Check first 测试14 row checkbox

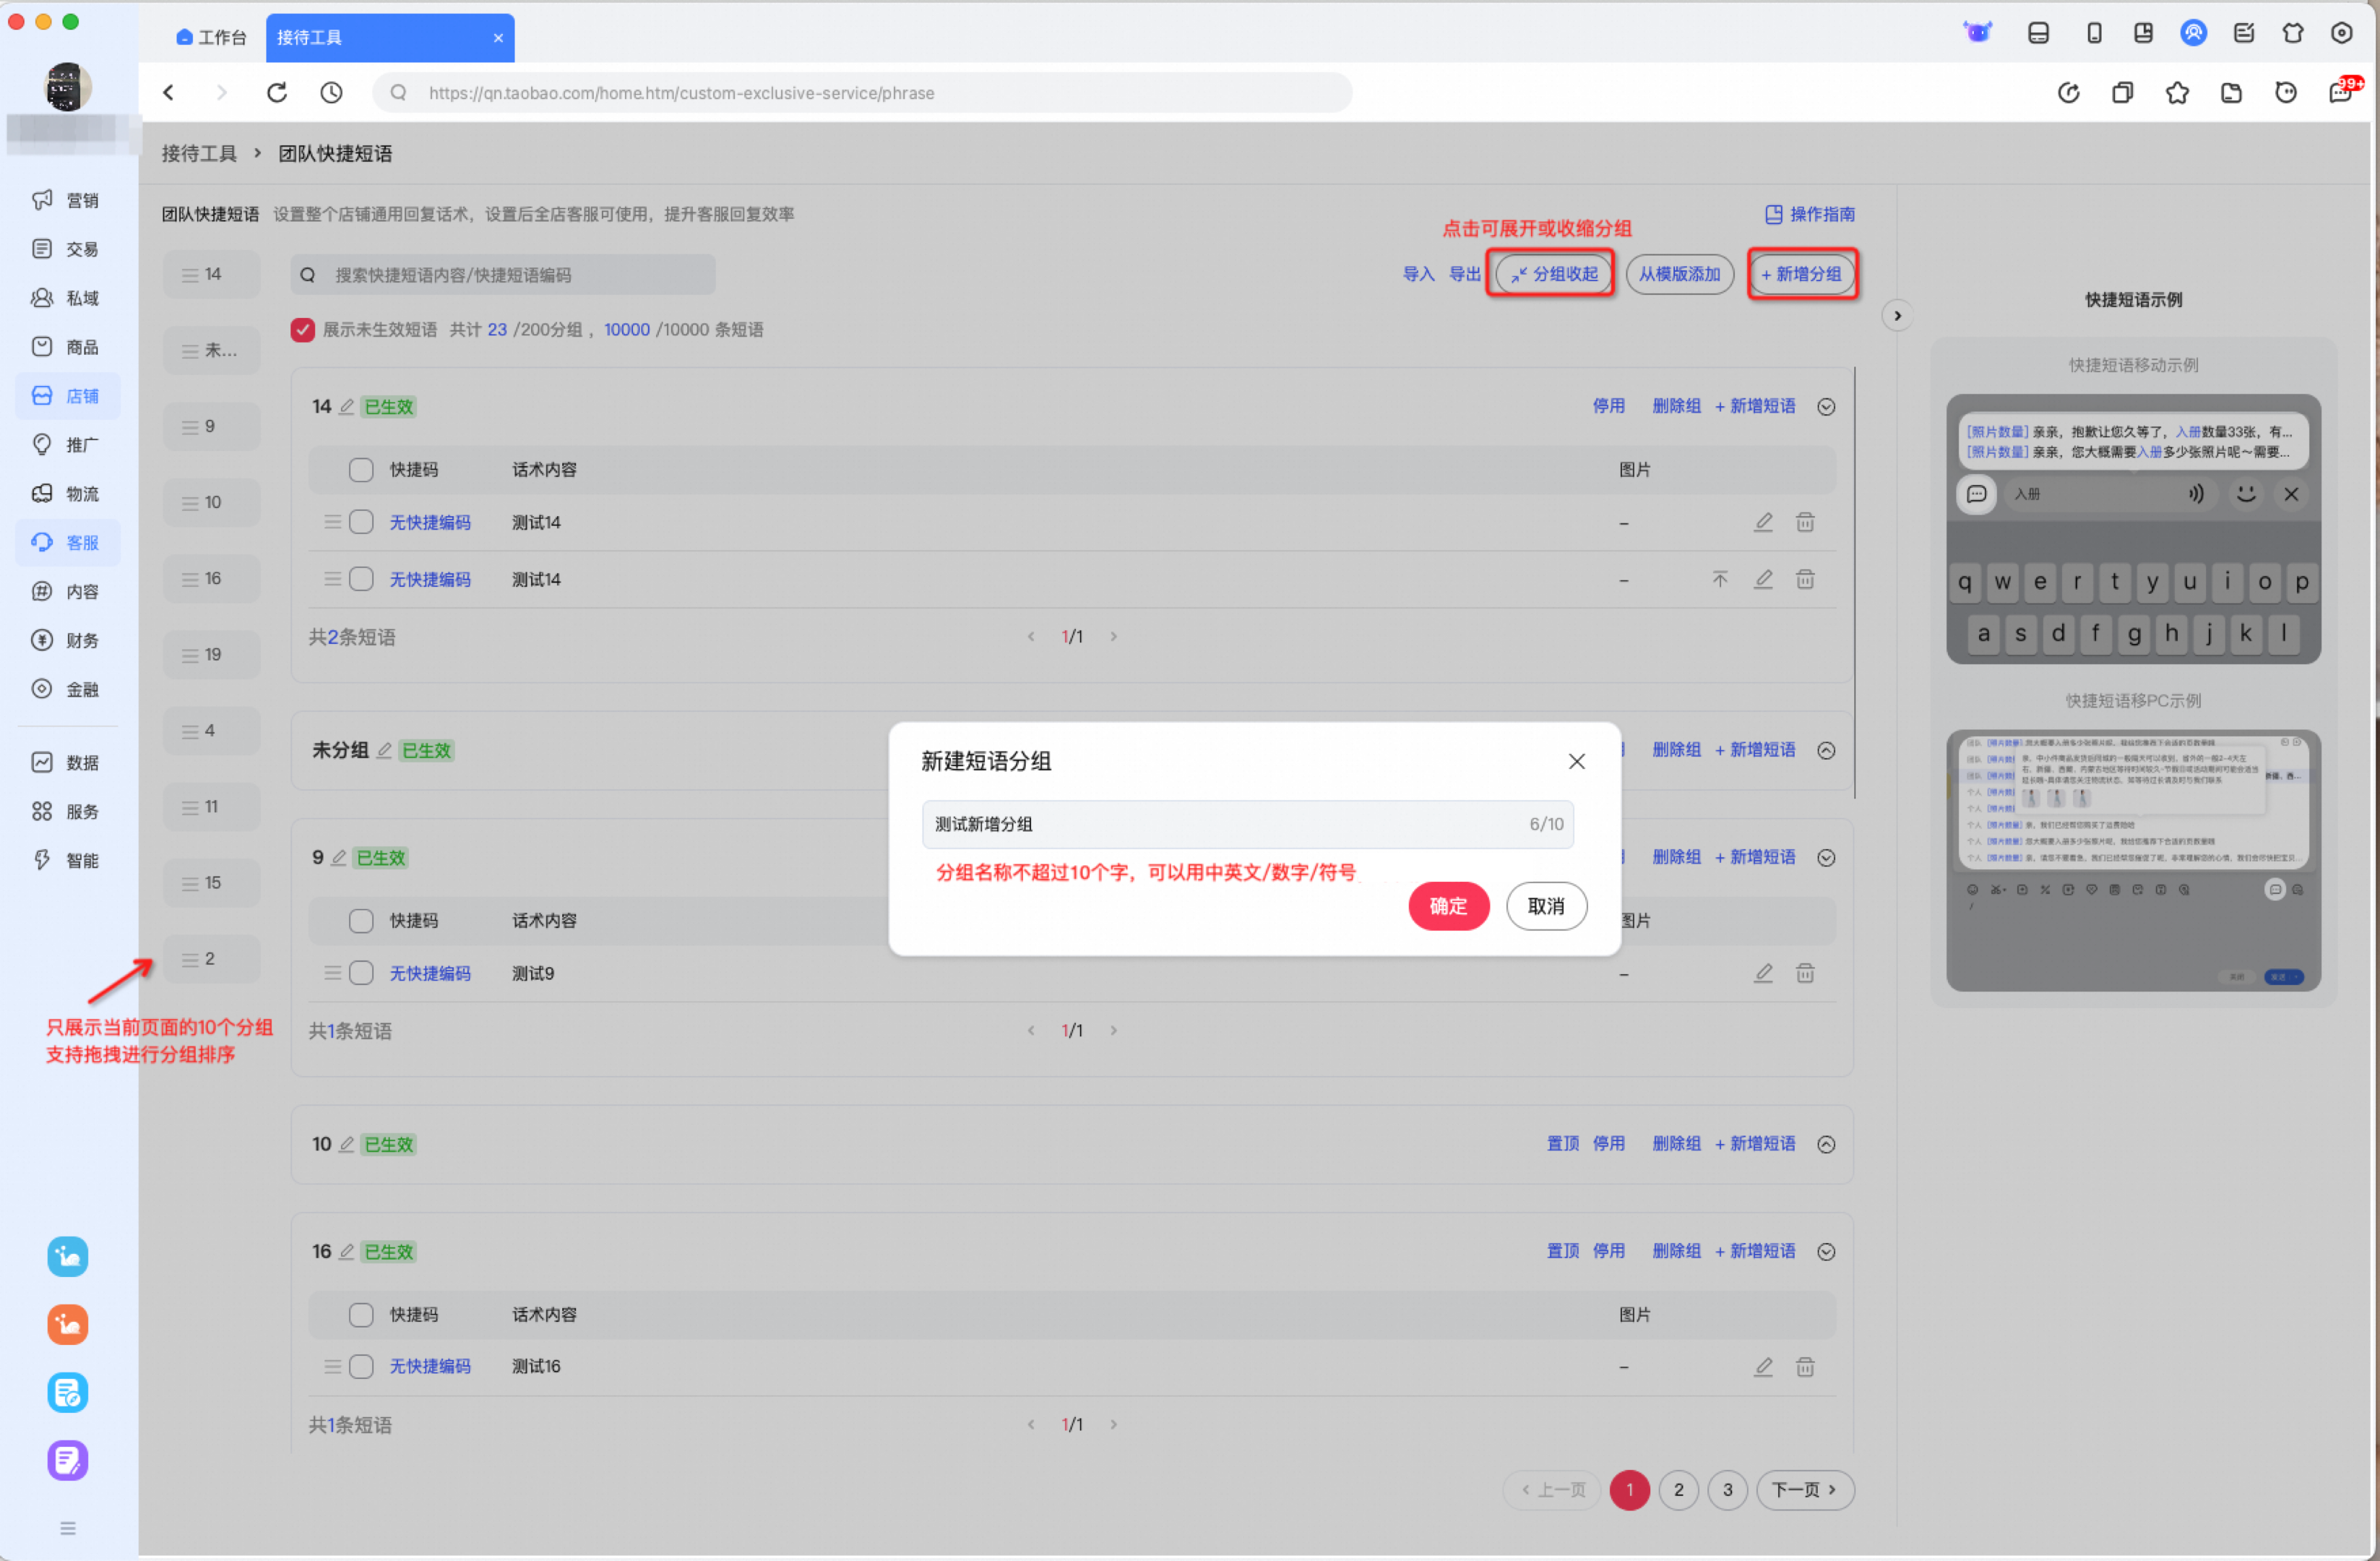pyautogui.click(x=361, y=523)
